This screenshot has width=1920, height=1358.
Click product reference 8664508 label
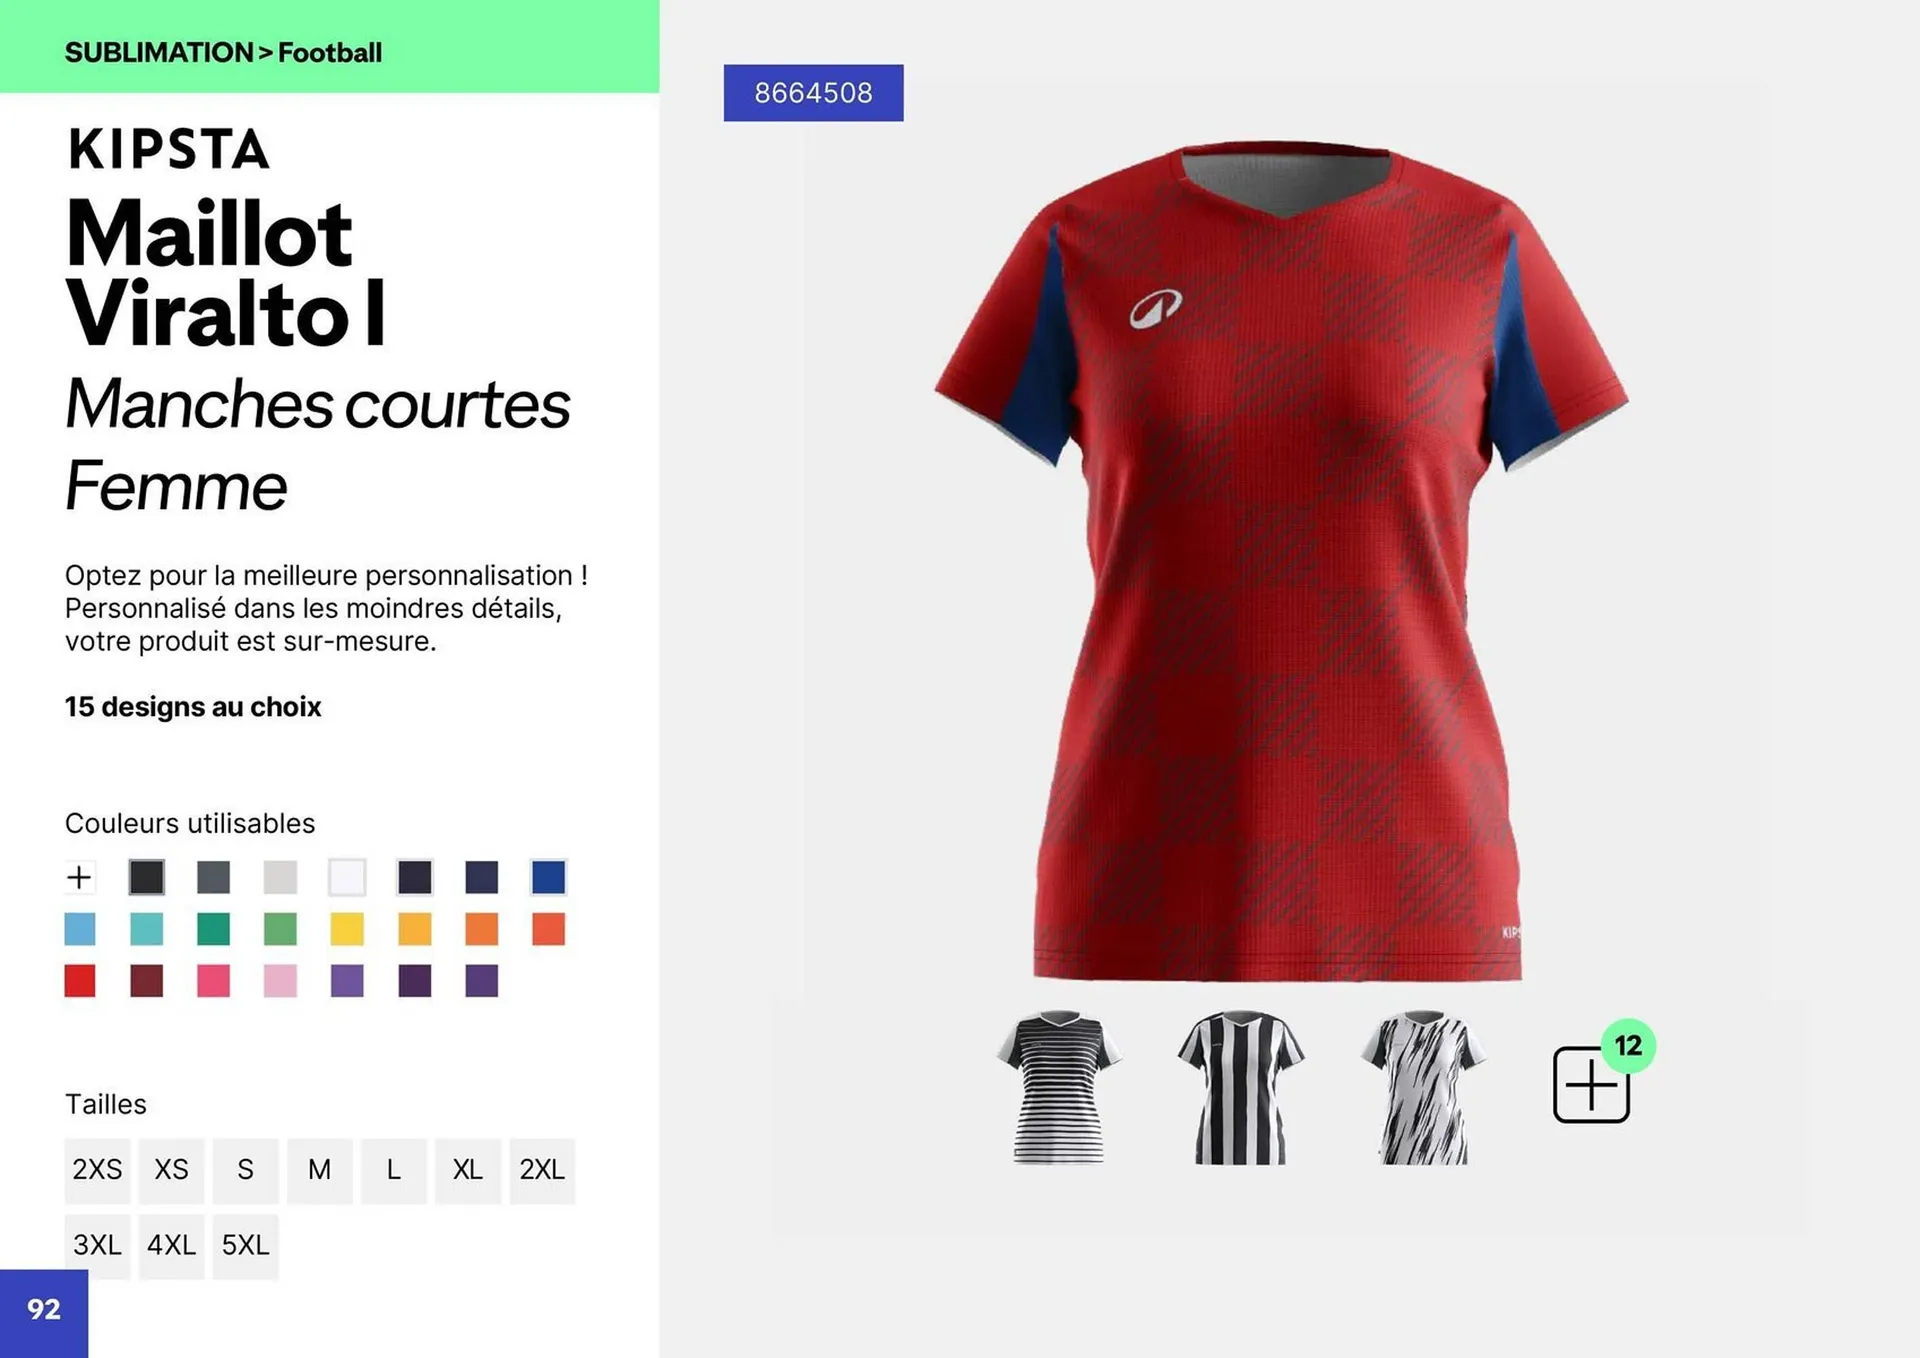[813, 93]
